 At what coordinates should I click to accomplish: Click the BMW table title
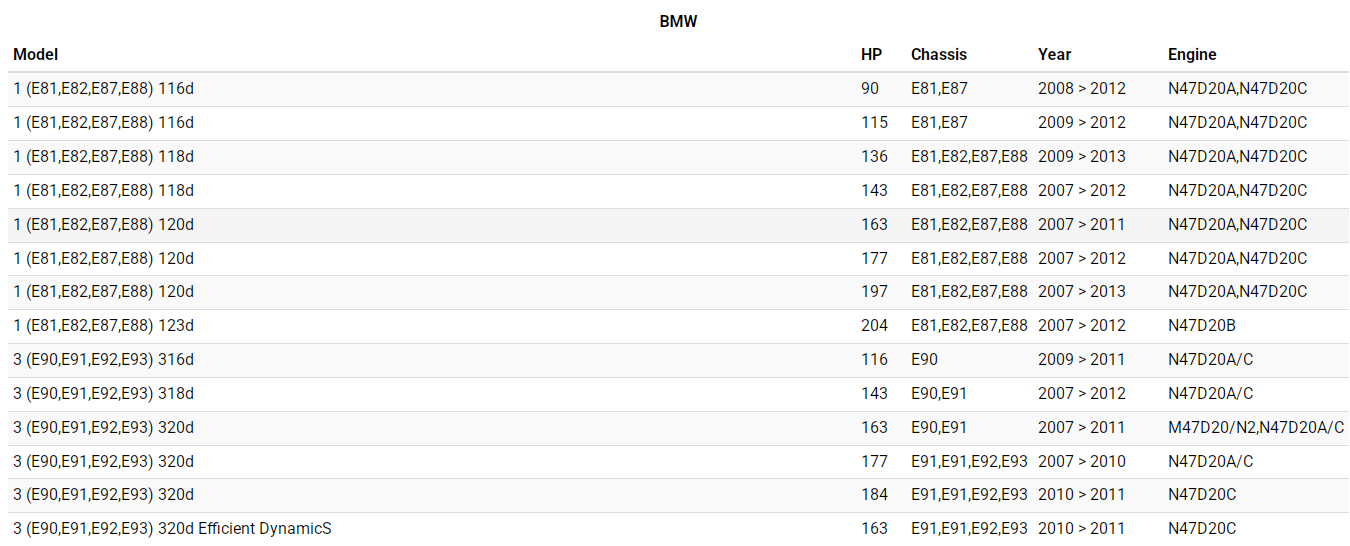click(x=678, y=21)
